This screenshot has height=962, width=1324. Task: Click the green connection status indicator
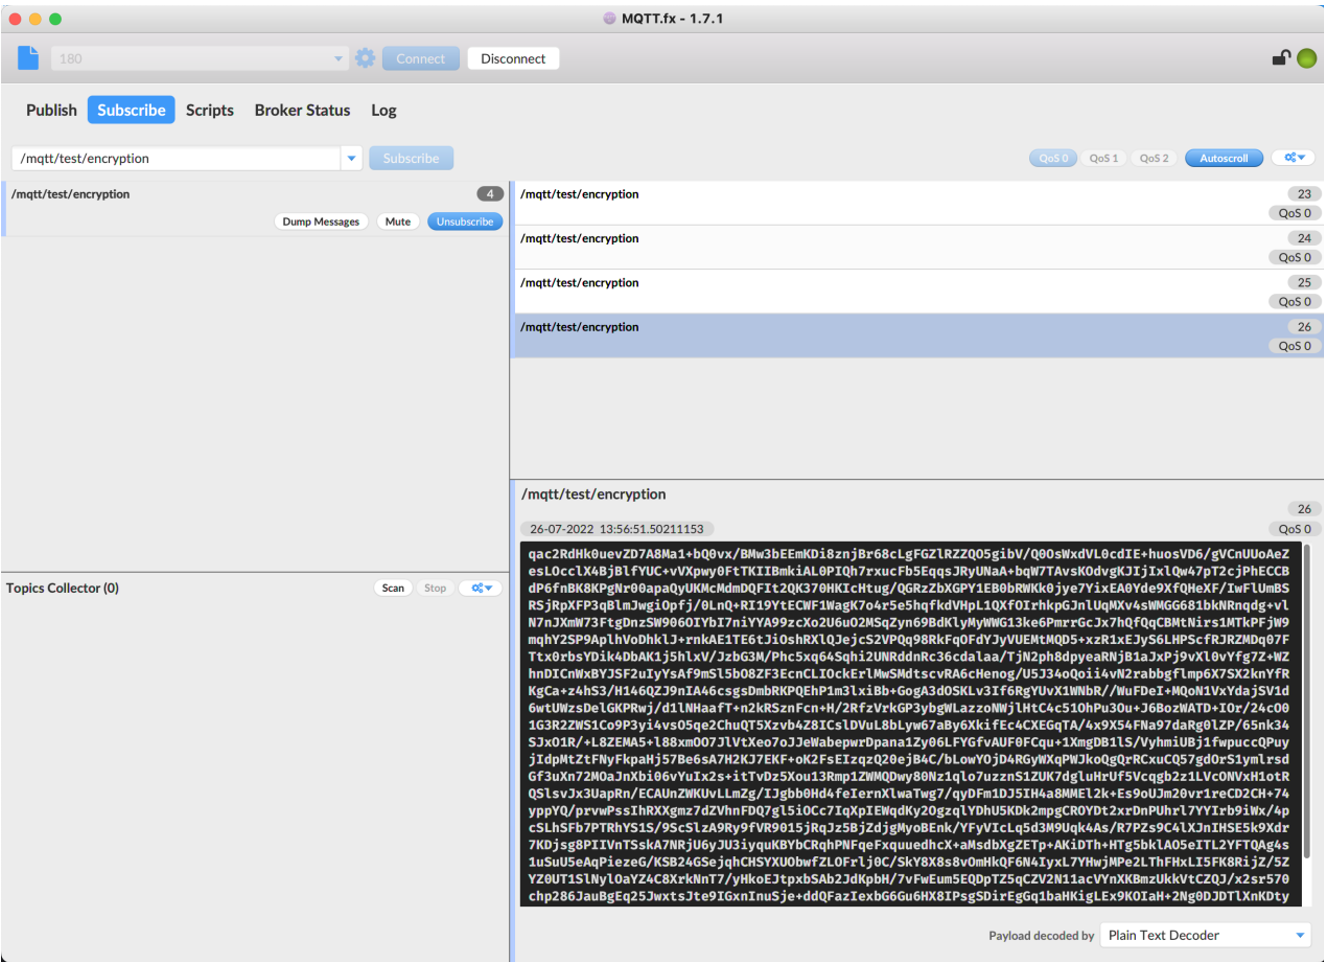pos(1307,58)
